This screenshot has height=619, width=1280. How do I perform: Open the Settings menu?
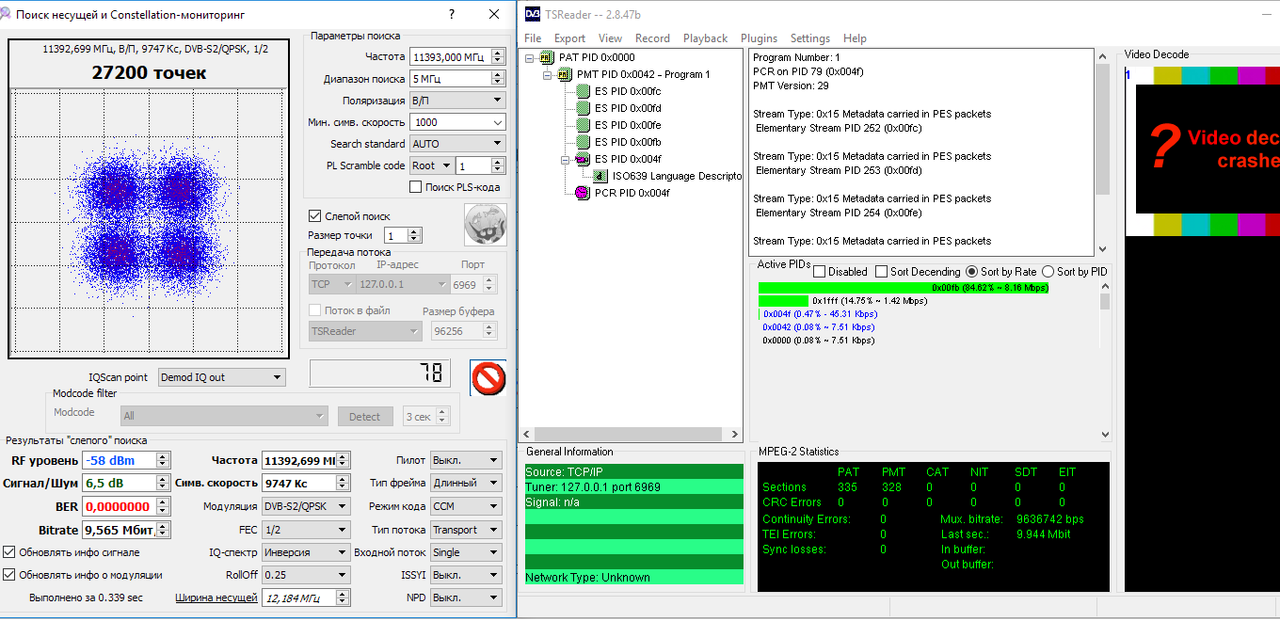click(x=810, y=38)
